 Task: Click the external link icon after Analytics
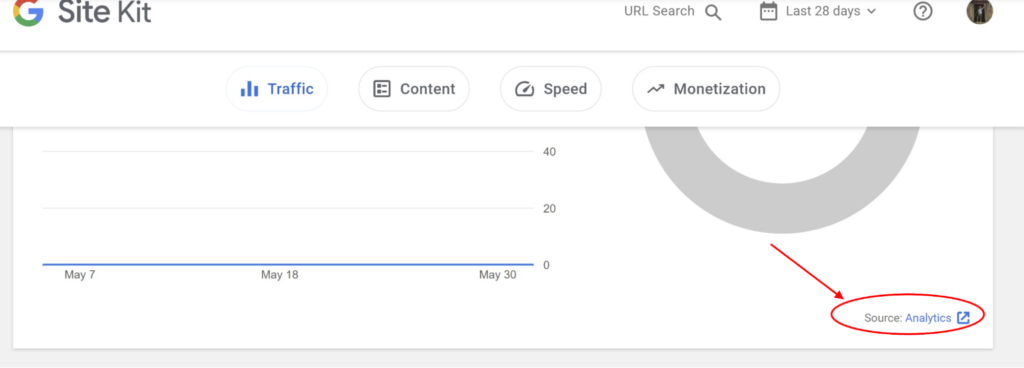coord(963,318)
